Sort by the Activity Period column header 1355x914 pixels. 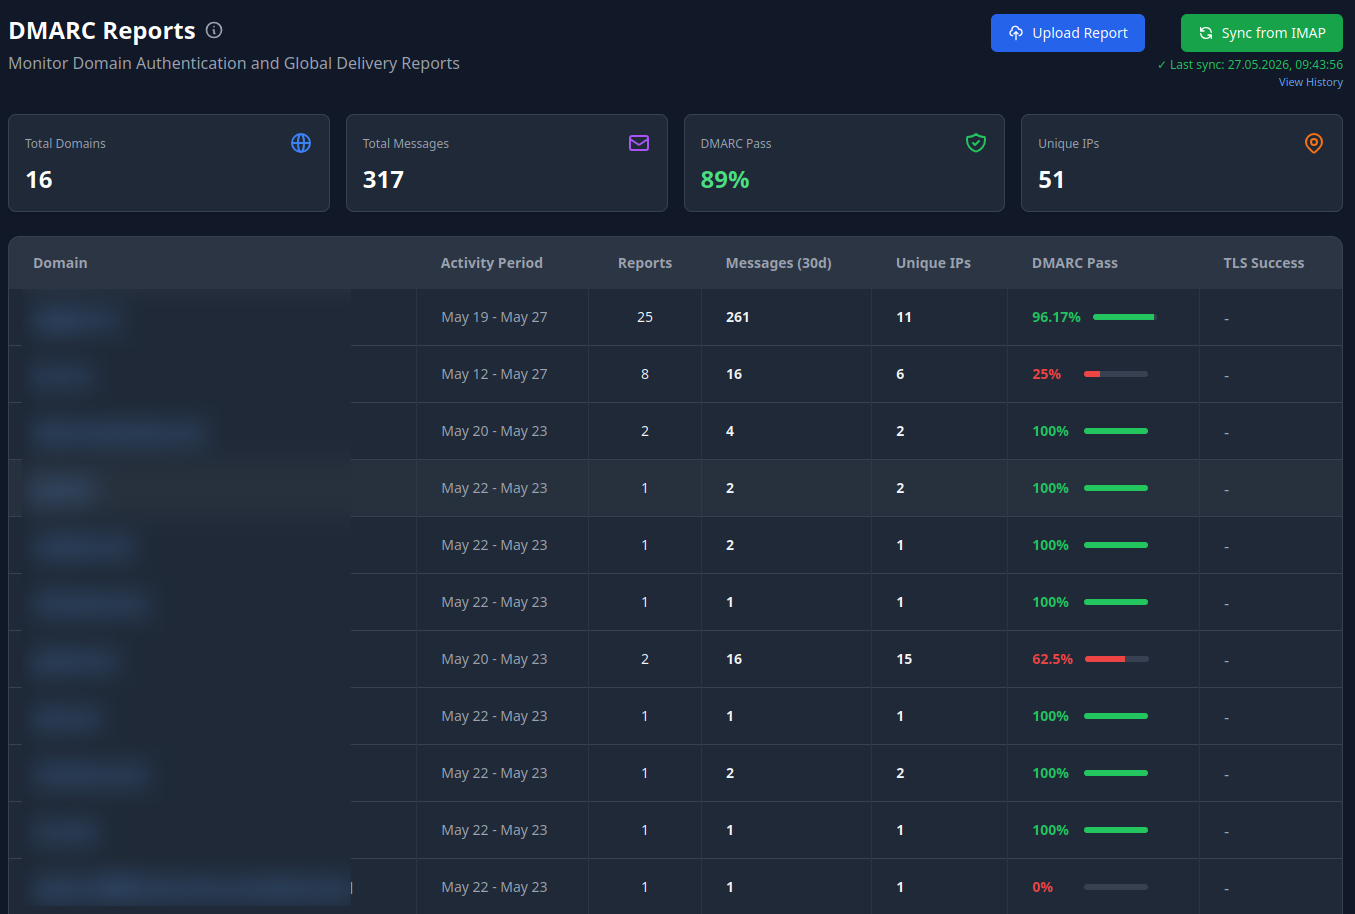(492, 263)
